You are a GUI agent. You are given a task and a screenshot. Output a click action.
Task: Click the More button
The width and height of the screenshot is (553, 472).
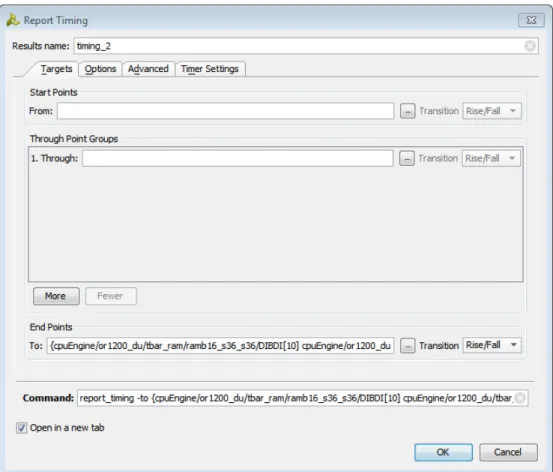(56, 296)
